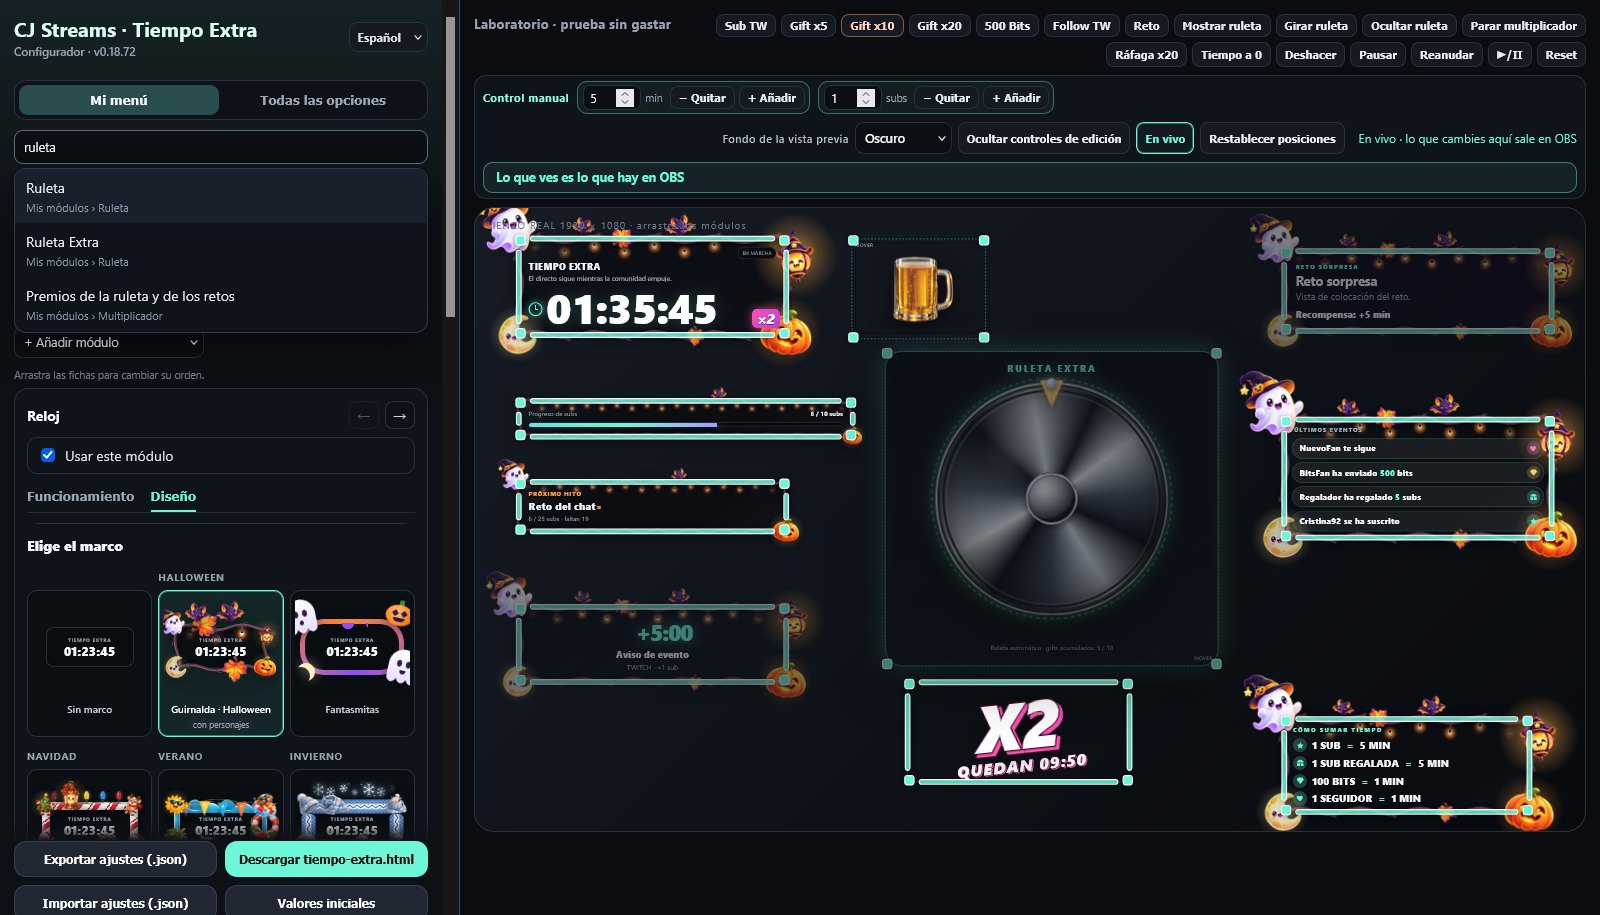Expand the Añadir módulo dropdown
The height and width of the screenshot is (915, 1600).
(110, 343)
